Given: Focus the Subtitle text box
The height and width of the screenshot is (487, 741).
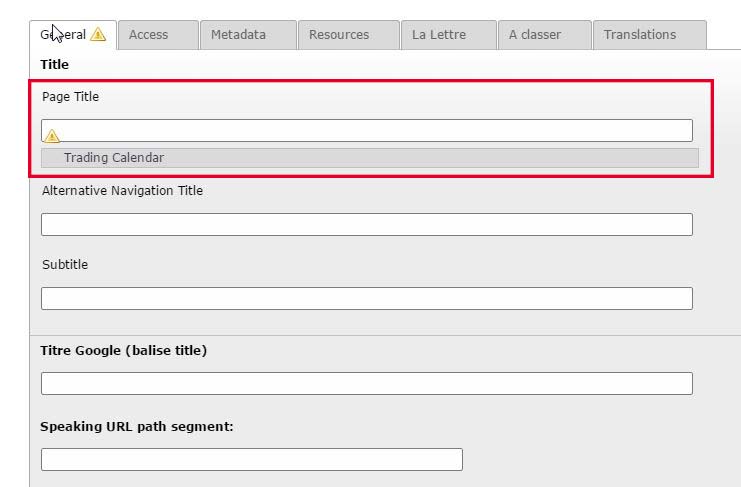Looking at the screenshot, I should tap(367, 299).
